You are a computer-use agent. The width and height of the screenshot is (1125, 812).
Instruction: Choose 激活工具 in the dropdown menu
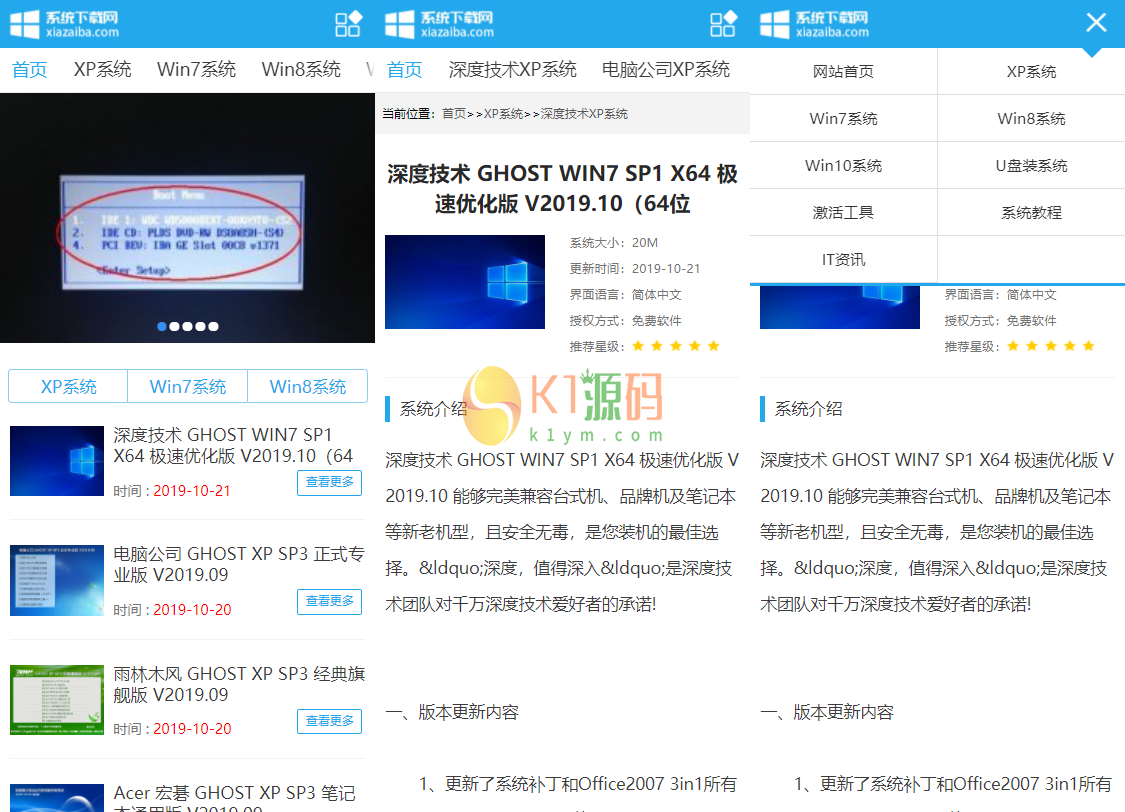pos(844,212)
